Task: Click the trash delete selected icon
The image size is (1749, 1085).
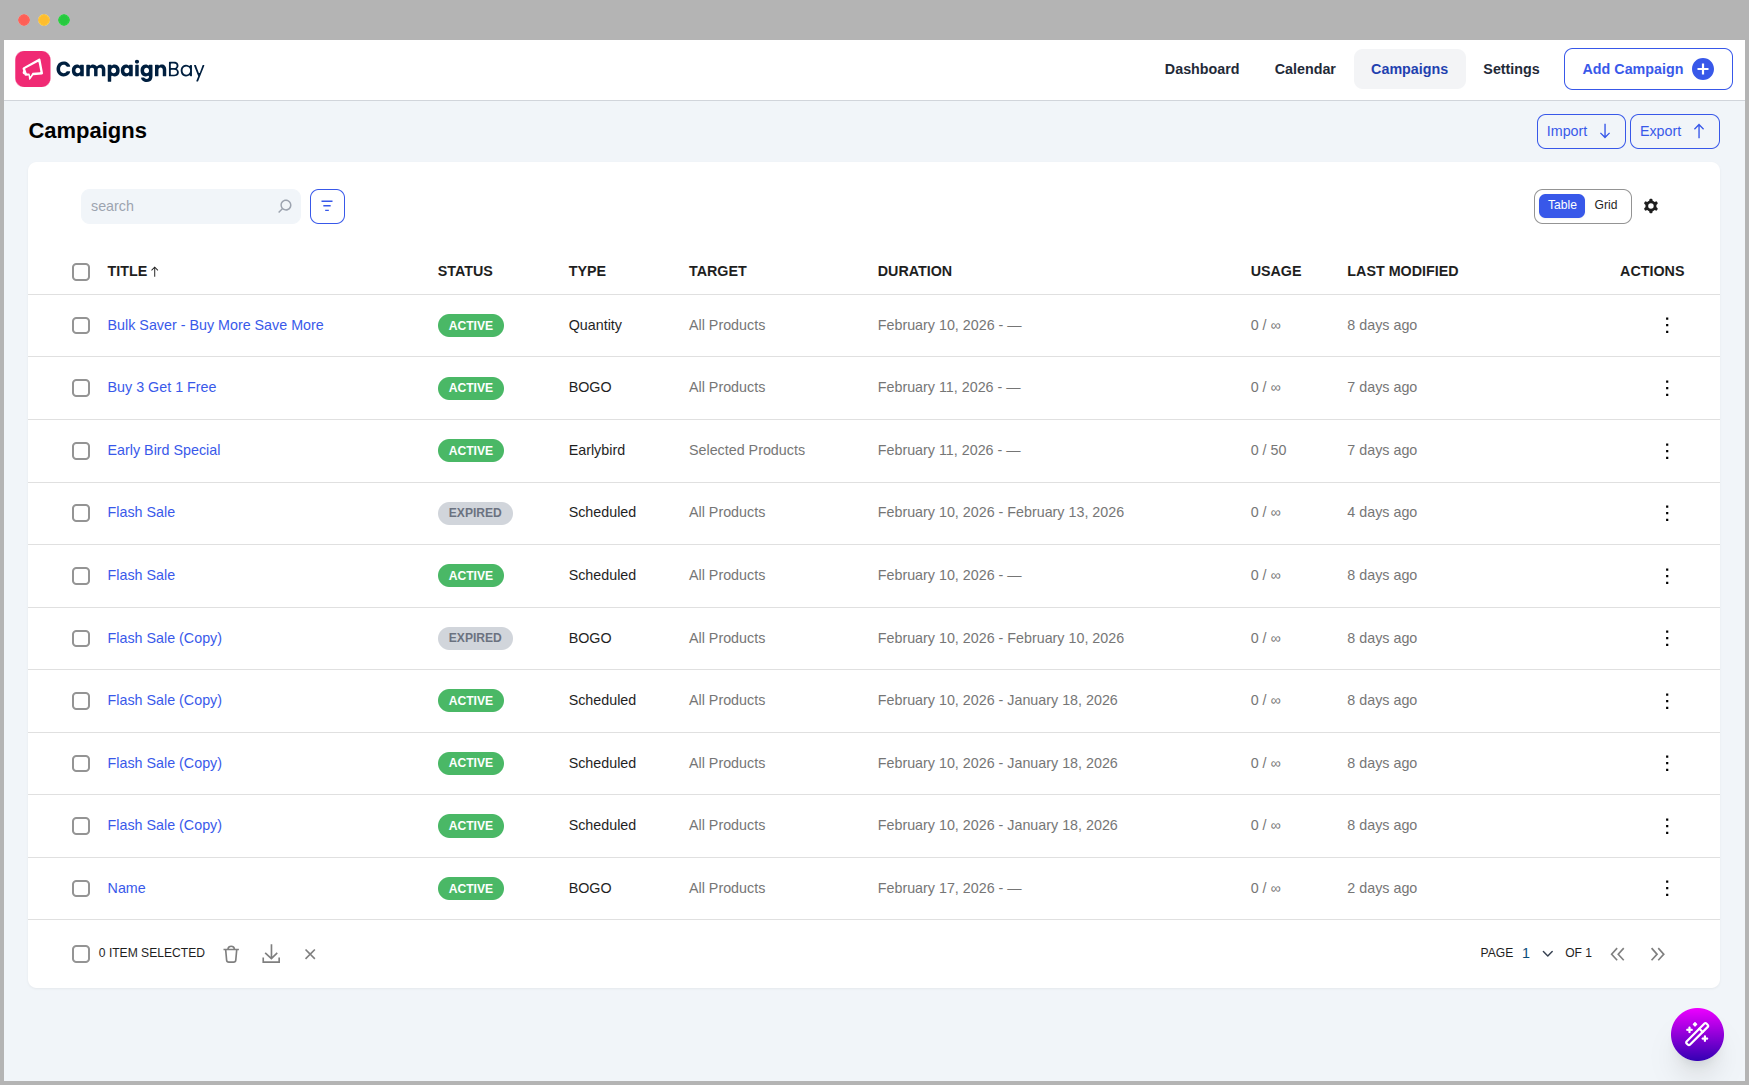Action: pyautogui.click(x=231, y=954)
